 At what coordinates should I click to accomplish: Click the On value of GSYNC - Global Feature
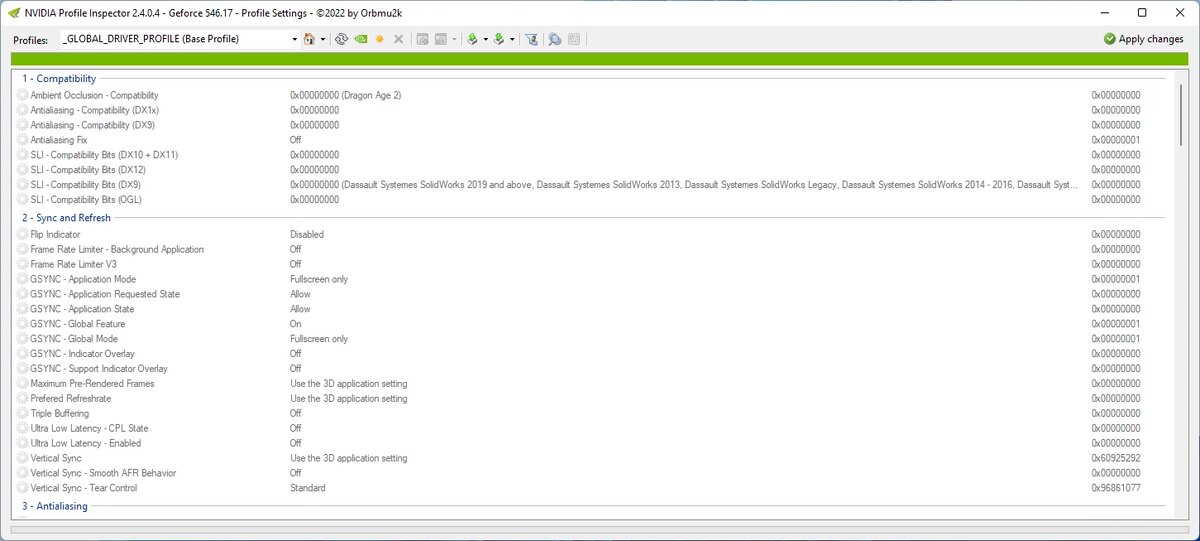(x=296, y=324)
